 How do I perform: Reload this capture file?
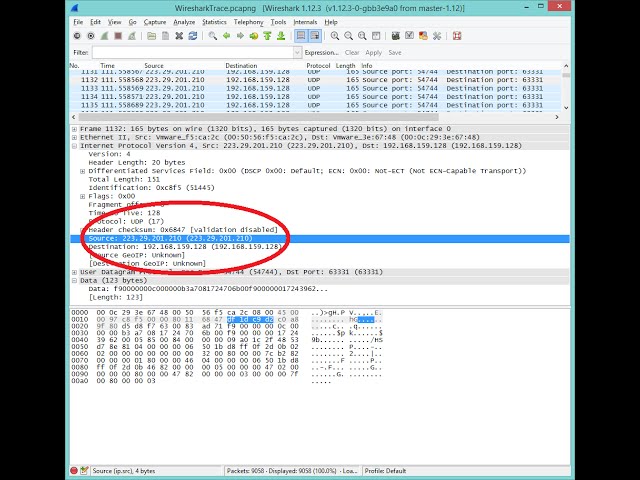193,36
